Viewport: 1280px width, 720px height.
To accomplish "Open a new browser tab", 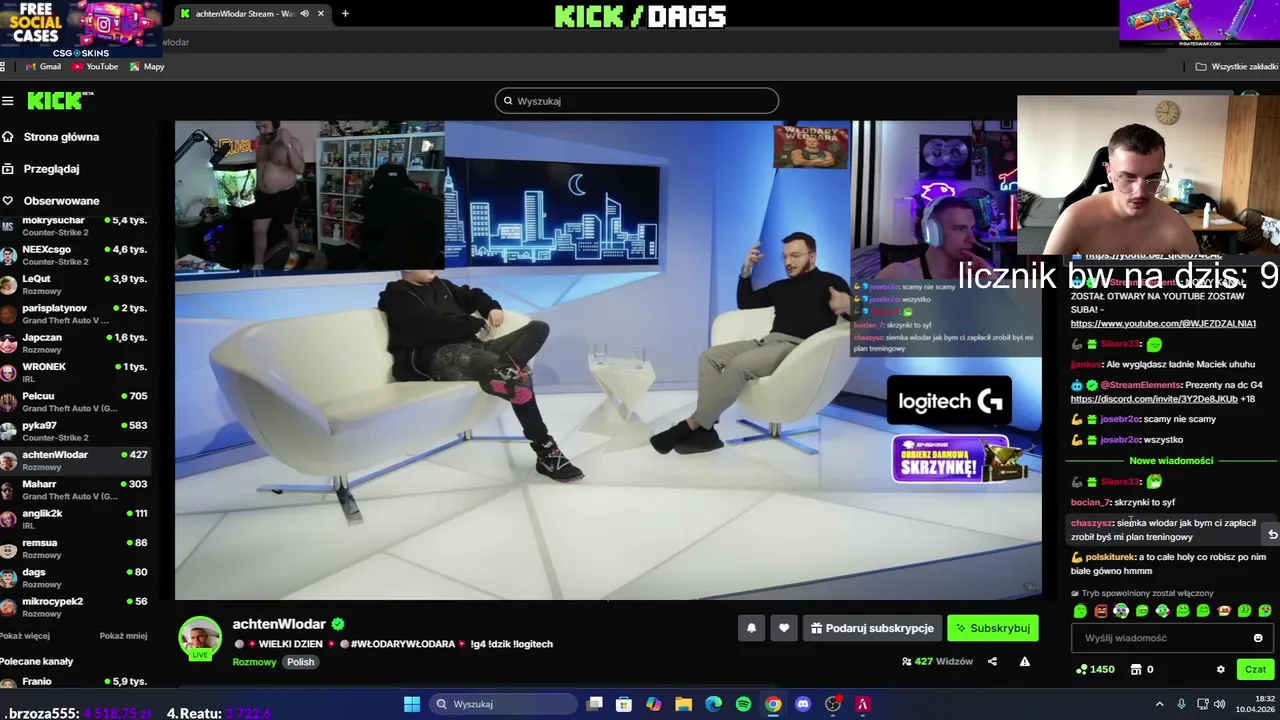I will [x=345, y=14].
